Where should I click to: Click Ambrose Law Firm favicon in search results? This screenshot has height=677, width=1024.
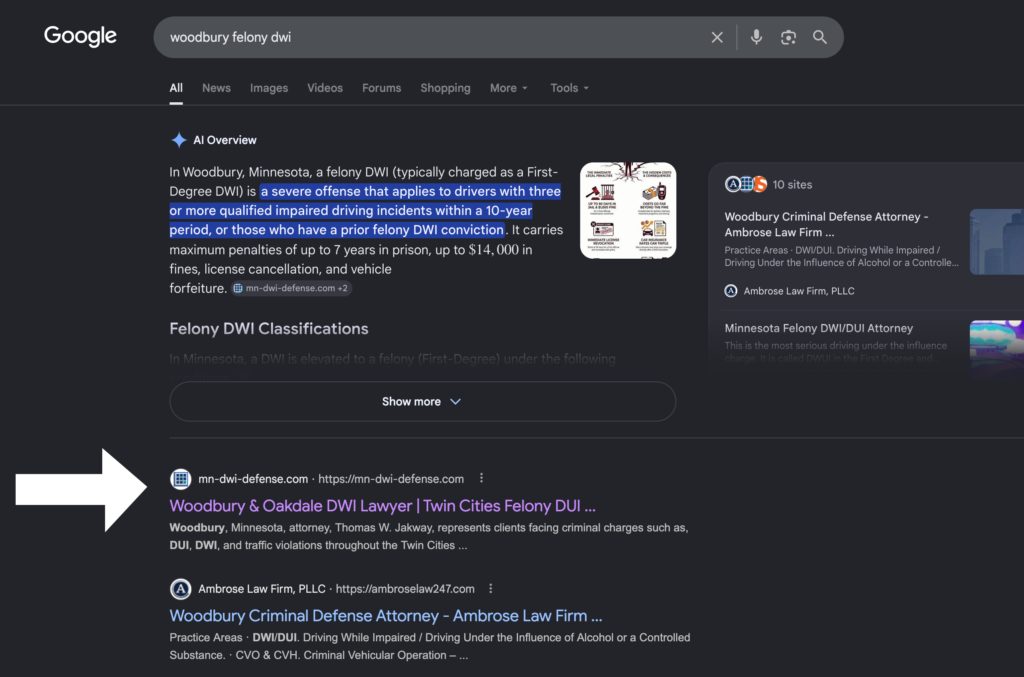pos(181,589)
